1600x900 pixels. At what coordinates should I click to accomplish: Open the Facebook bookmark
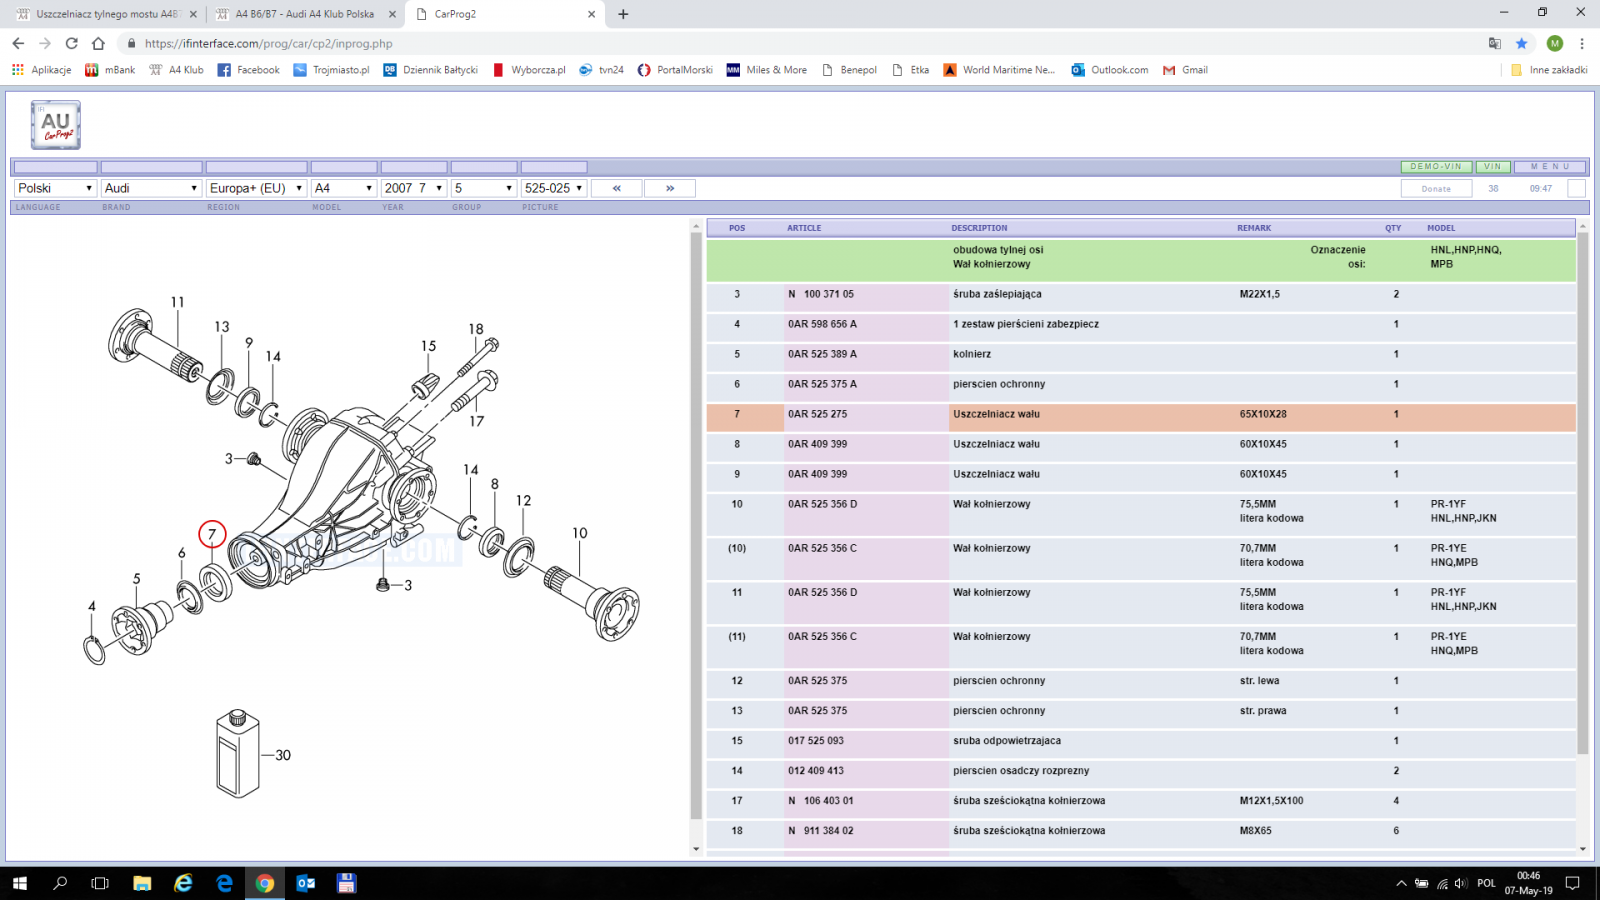(248, 70)
